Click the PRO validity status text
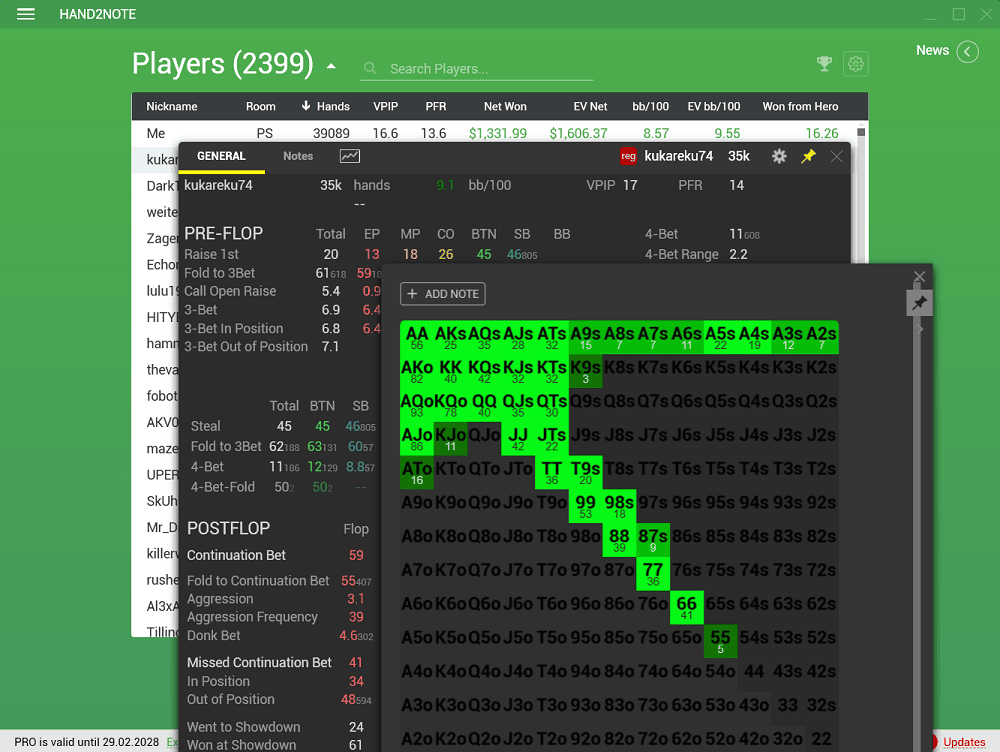Image resolution: width=1000 pixels, height=752 pixels. (87, 742)
